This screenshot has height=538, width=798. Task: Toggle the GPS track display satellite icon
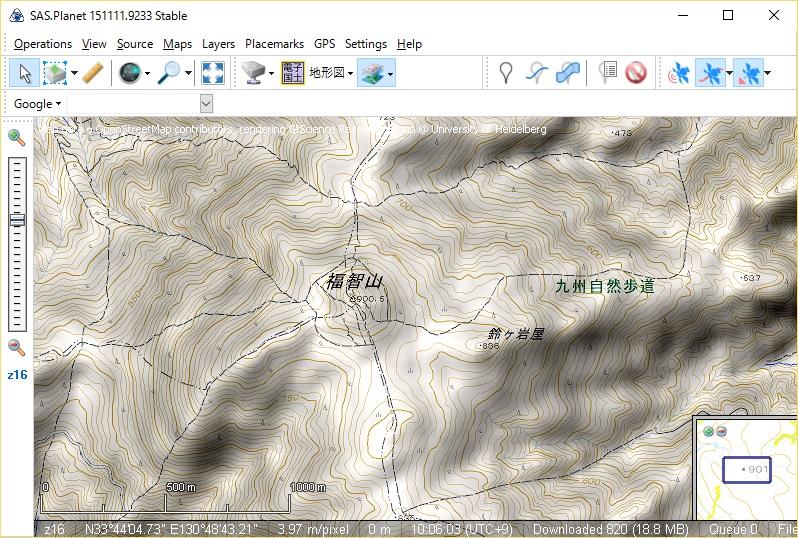tap(710, 73)
